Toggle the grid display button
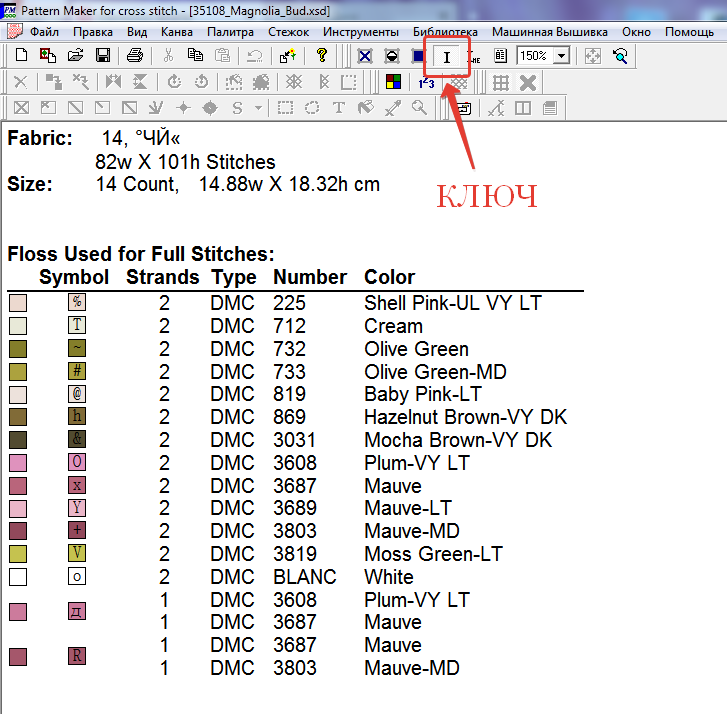727x714 pixels. (501, 82)
